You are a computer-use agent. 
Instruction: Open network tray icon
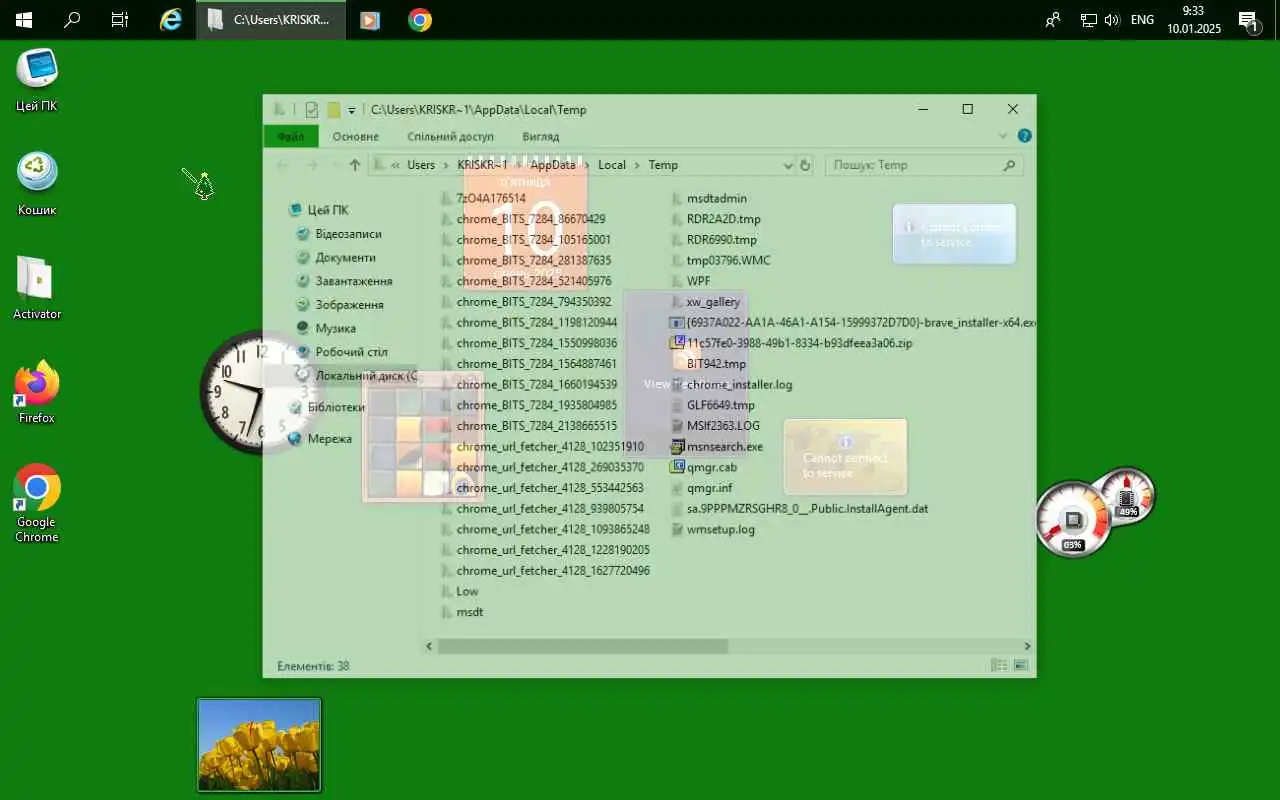[x=1089, y=20]
